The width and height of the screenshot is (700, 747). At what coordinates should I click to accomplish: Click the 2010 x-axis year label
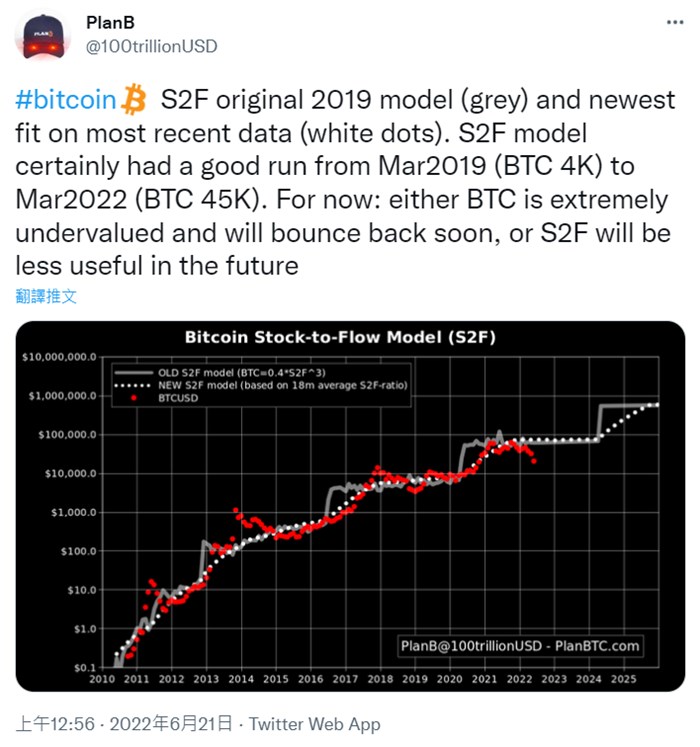(101, 679)
